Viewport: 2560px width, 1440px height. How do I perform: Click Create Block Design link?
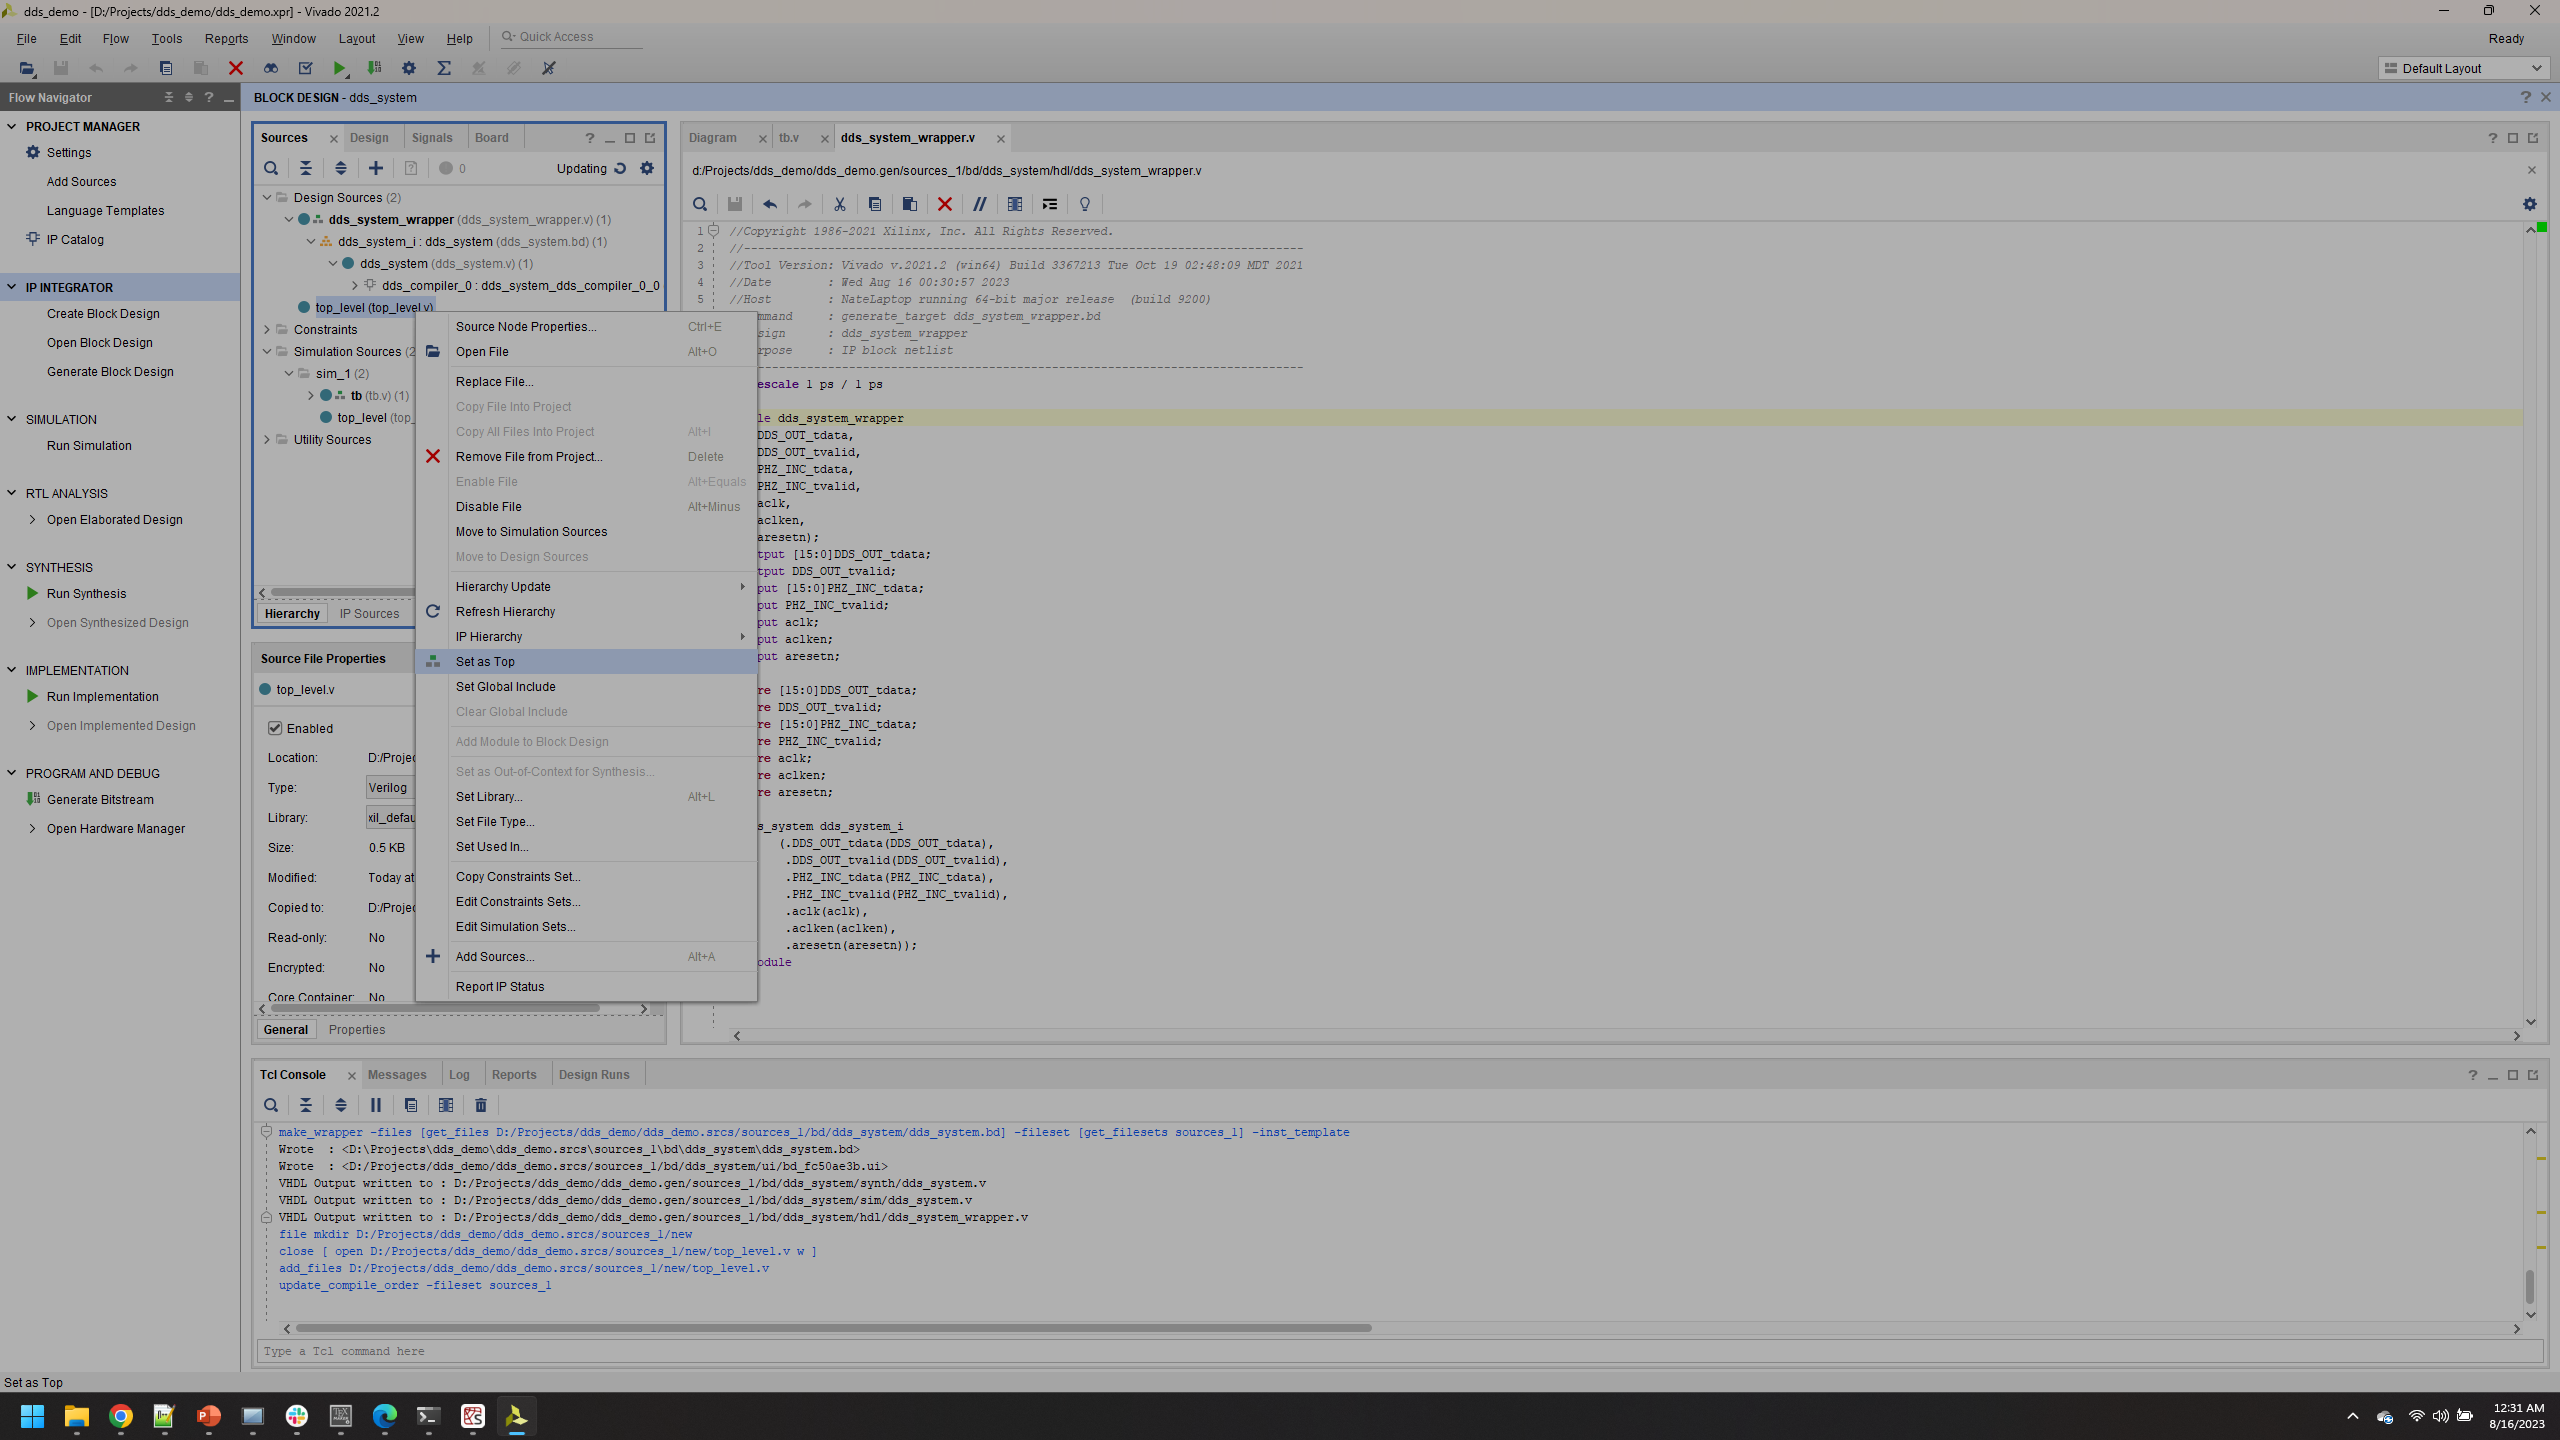point(103,314)
